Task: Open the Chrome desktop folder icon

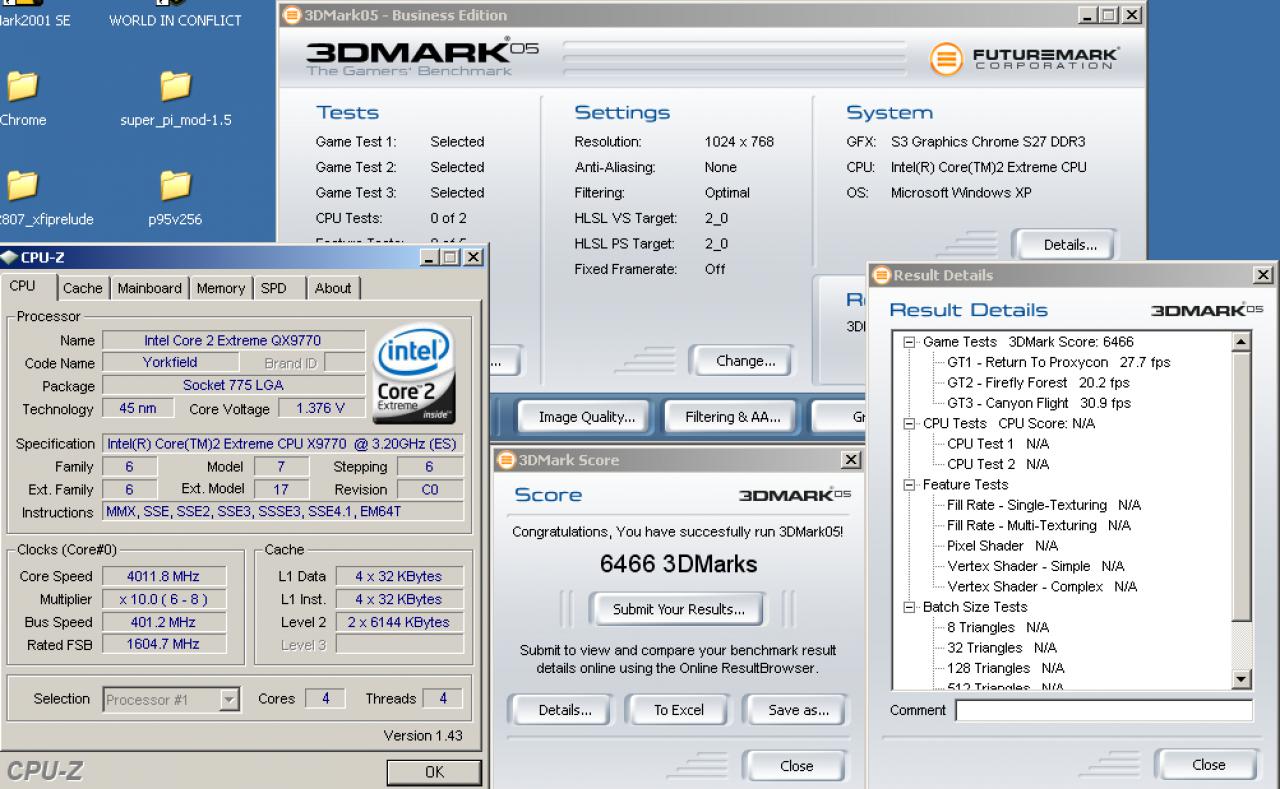Action: 22,87
